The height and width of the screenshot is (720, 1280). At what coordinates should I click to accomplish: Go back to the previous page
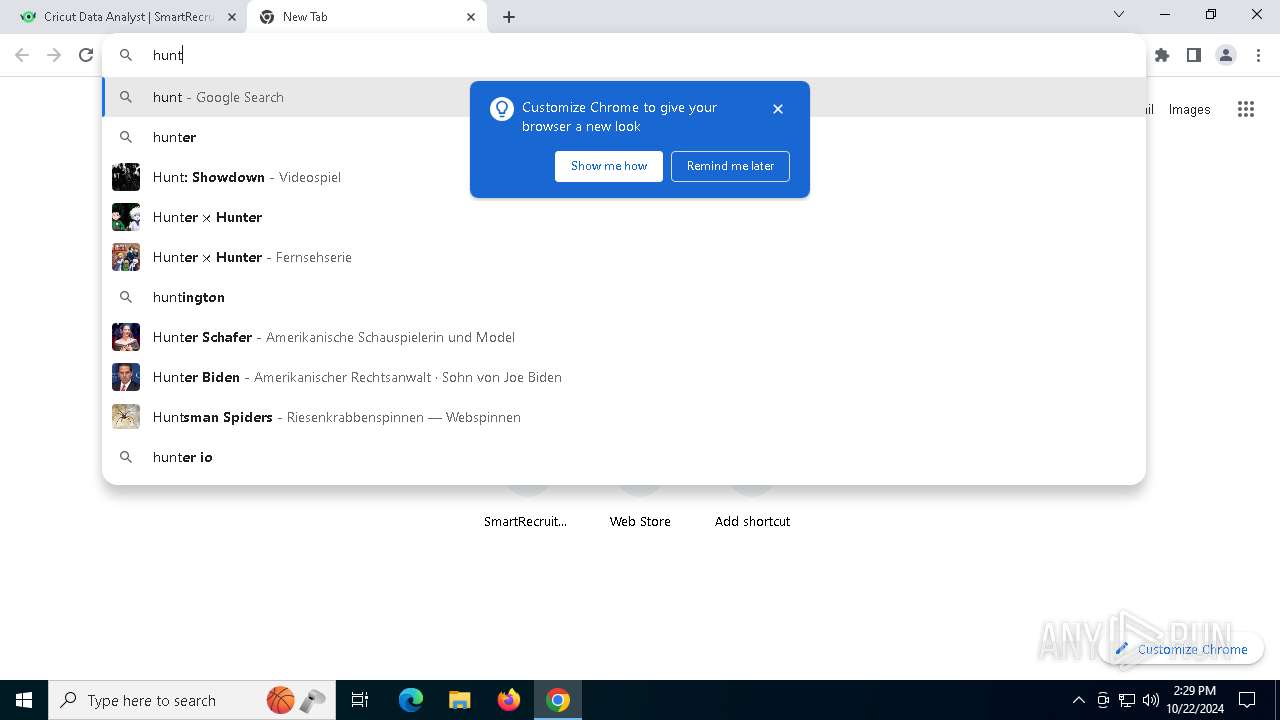coord(22,55)
